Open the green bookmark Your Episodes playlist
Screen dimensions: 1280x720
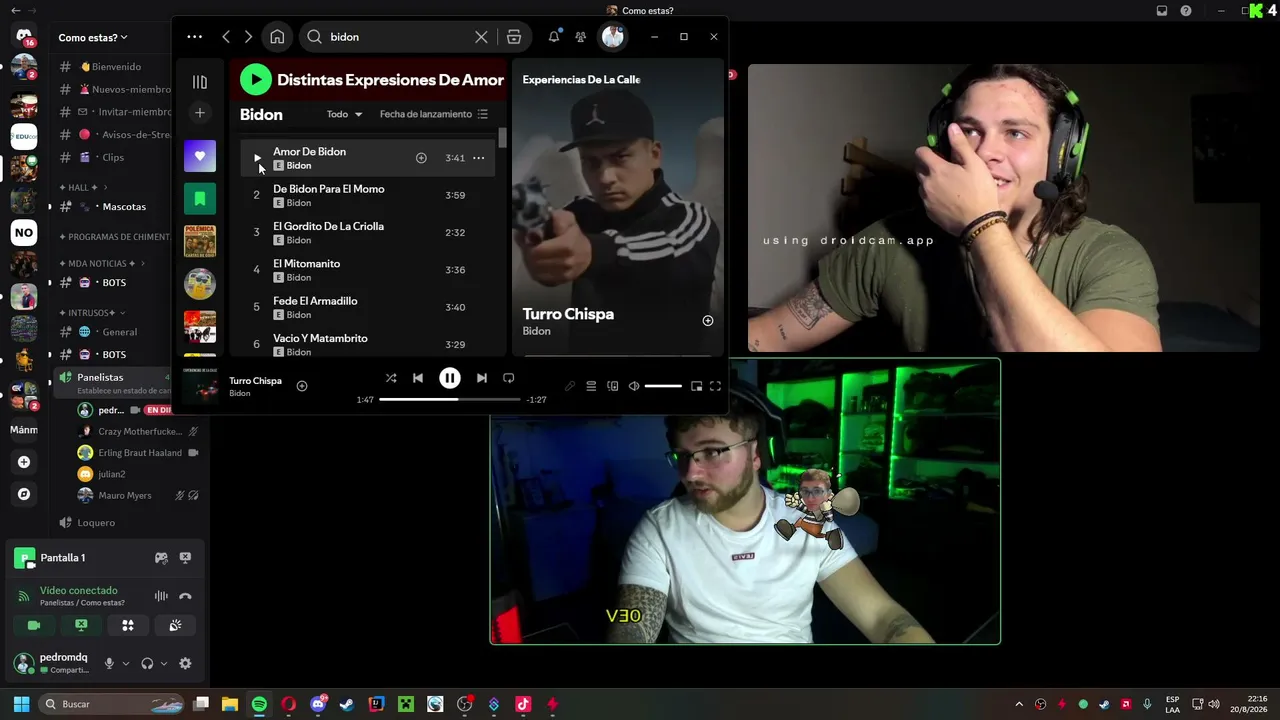click(200, 199)
